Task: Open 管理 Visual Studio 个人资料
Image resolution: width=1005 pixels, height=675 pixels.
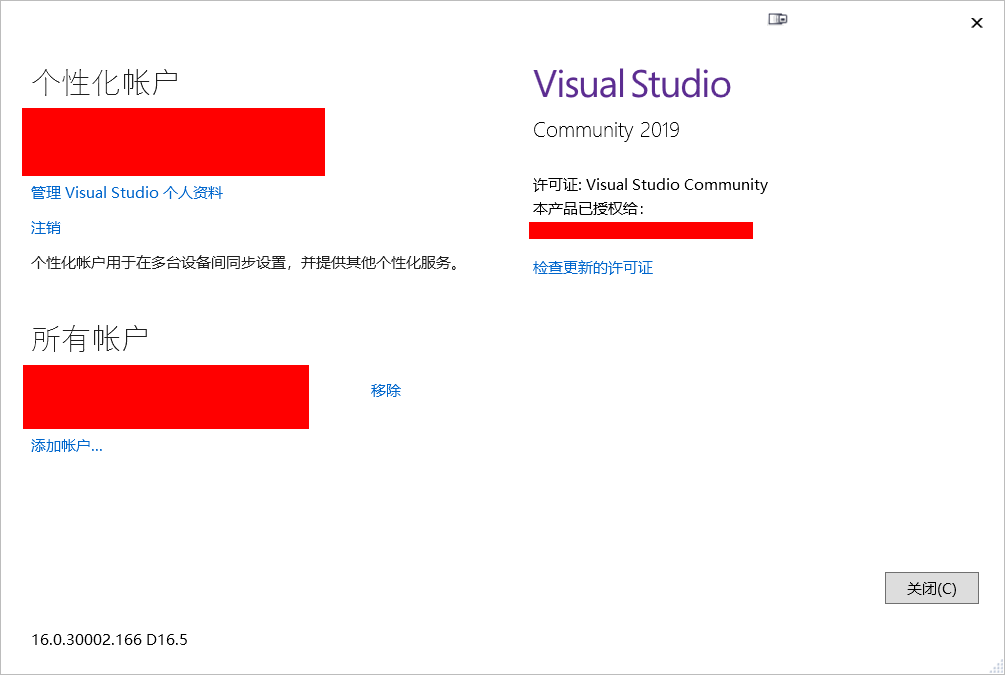Action: [125, 192]
